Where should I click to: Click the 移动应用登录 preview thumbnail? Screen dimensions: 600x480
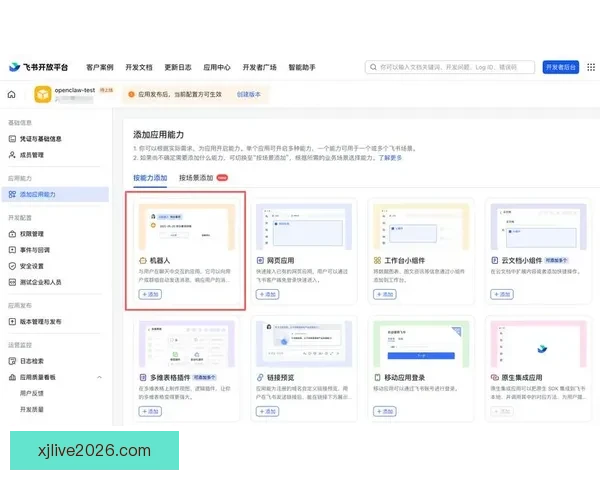[421, 344]
